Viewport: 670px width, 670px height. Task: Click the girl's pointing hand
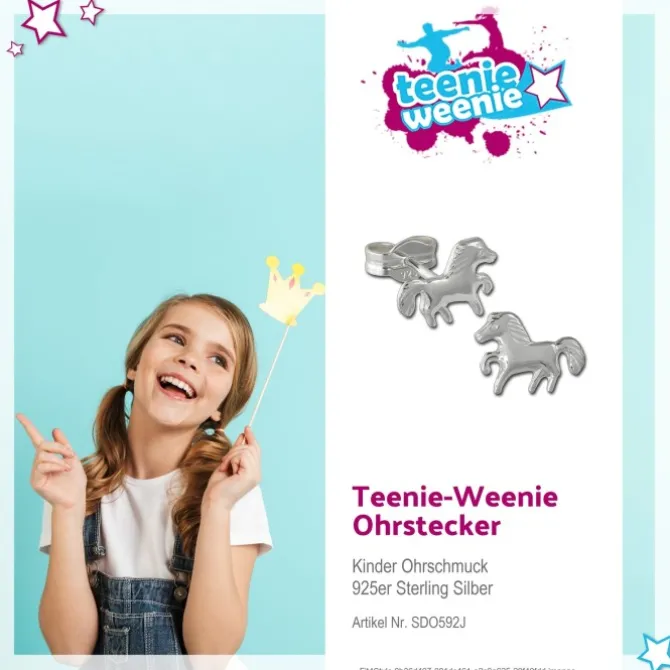pos(51,459)
